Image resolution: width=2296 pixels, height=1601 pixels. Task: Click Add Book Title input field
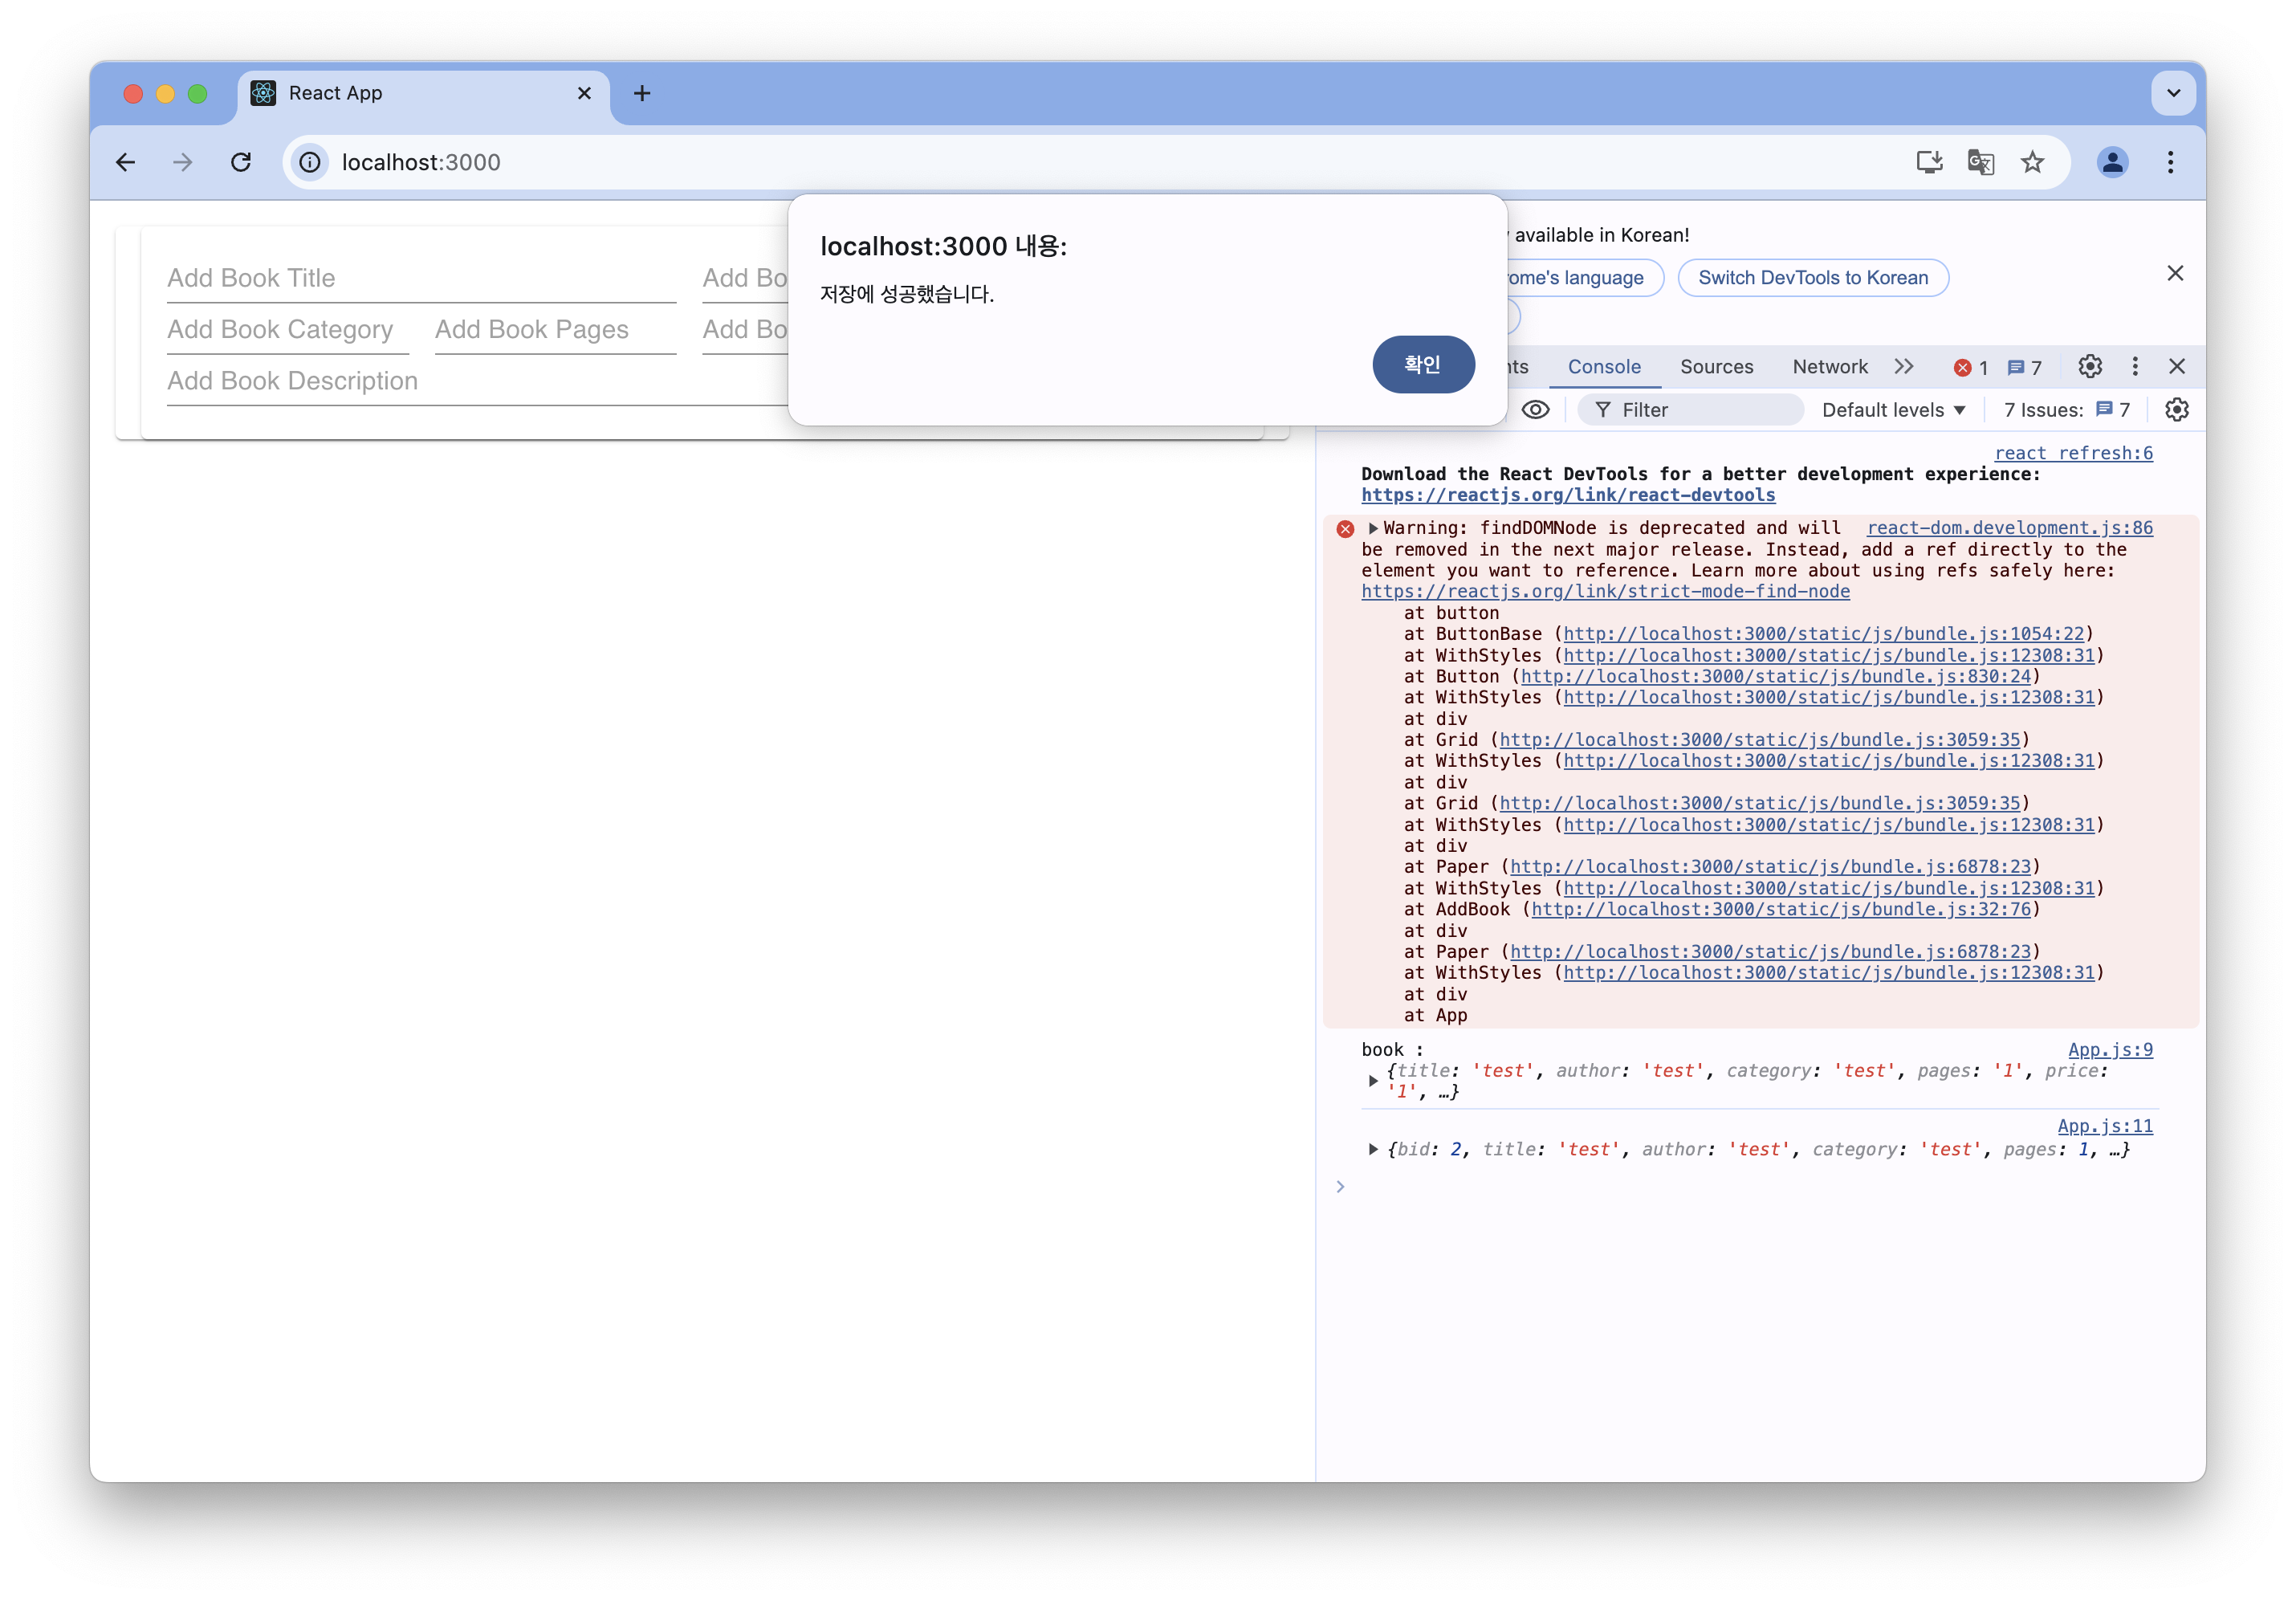click(420, 279)
